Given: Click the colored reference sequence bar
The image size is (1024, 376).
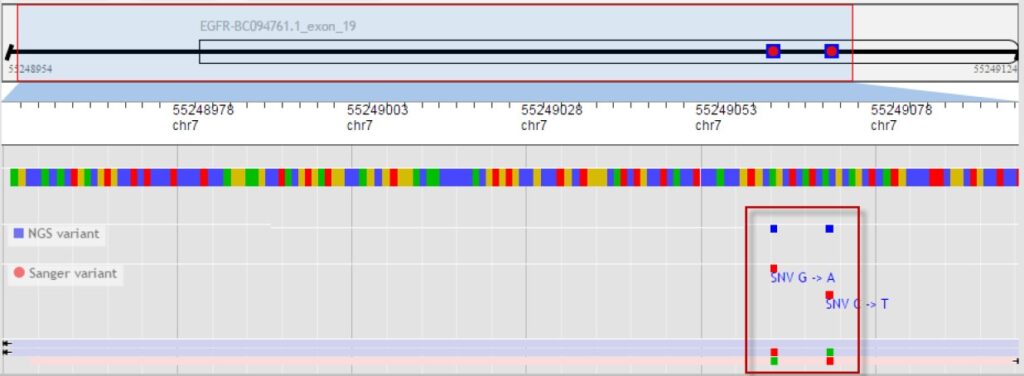Looking at the screenshot, I should pyautogui.click(x=514, y=177).
